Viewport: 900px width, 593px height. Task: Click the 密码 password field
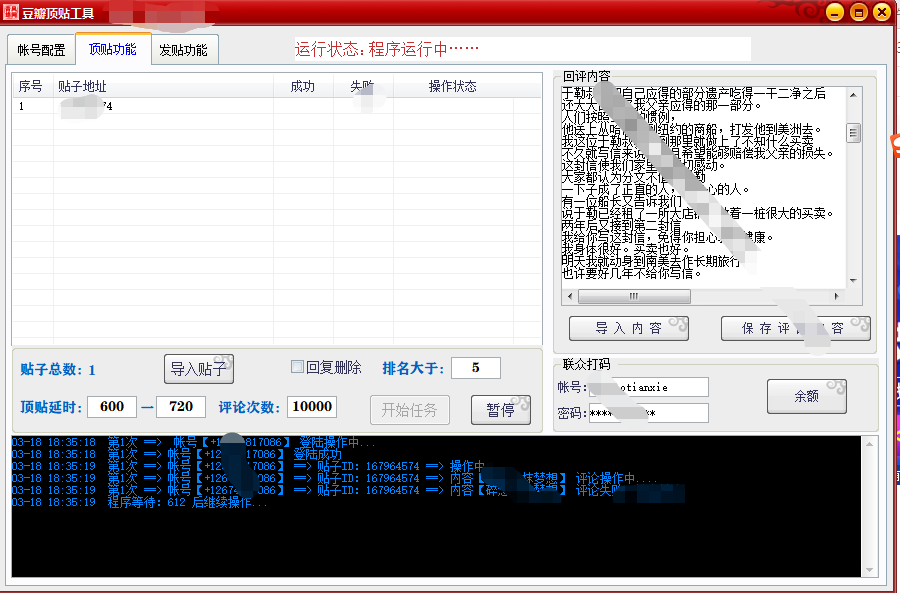648,413
